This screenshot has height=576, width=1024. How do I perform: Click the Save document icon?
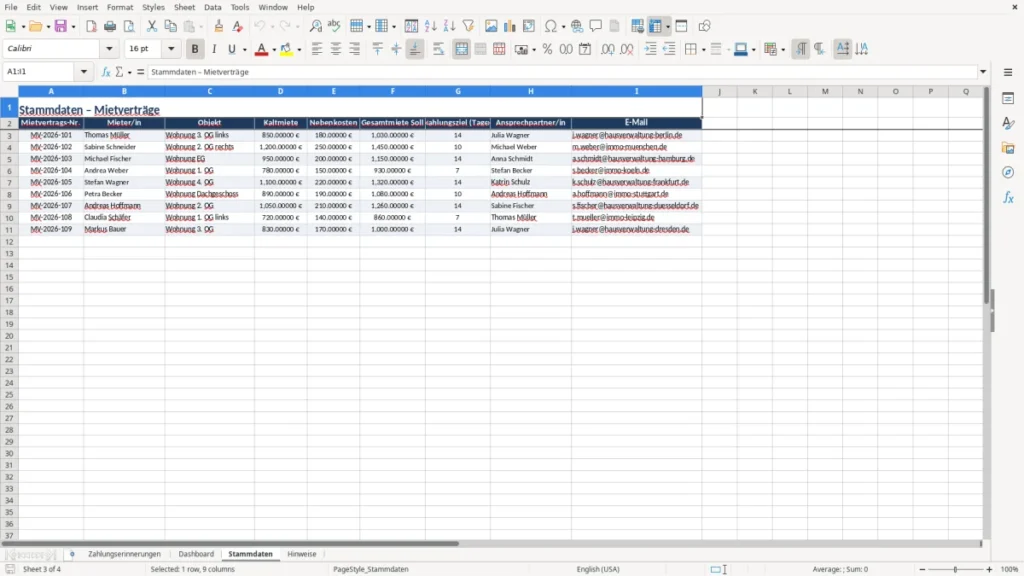pyautogui.click(x=61, y=26)
